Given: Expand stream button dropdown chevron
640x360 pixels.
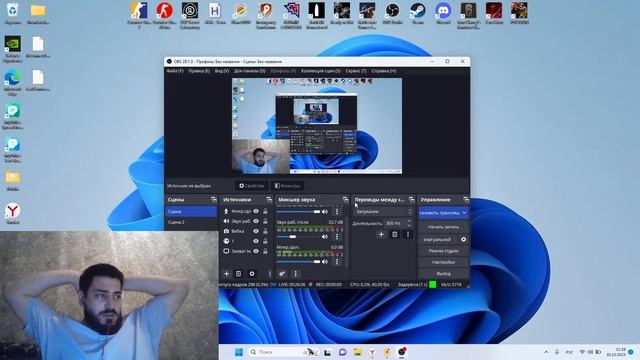Looking at the screenshot, I should 464,213.
